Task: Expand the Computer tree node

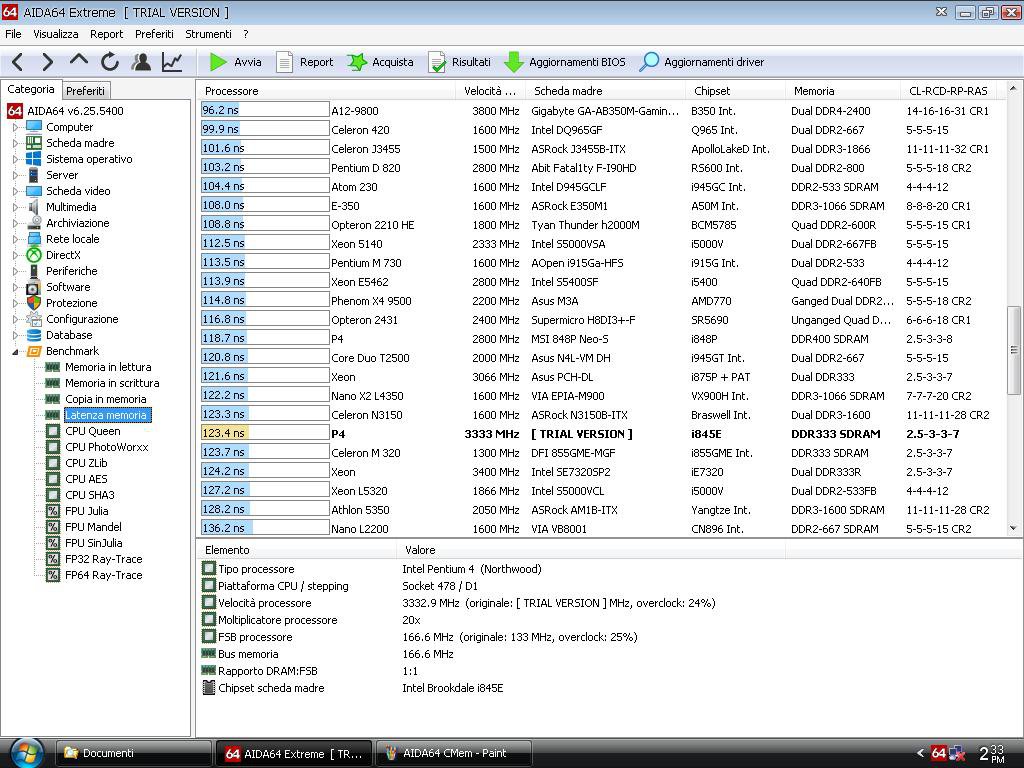Action: click(x=15, y=127)
